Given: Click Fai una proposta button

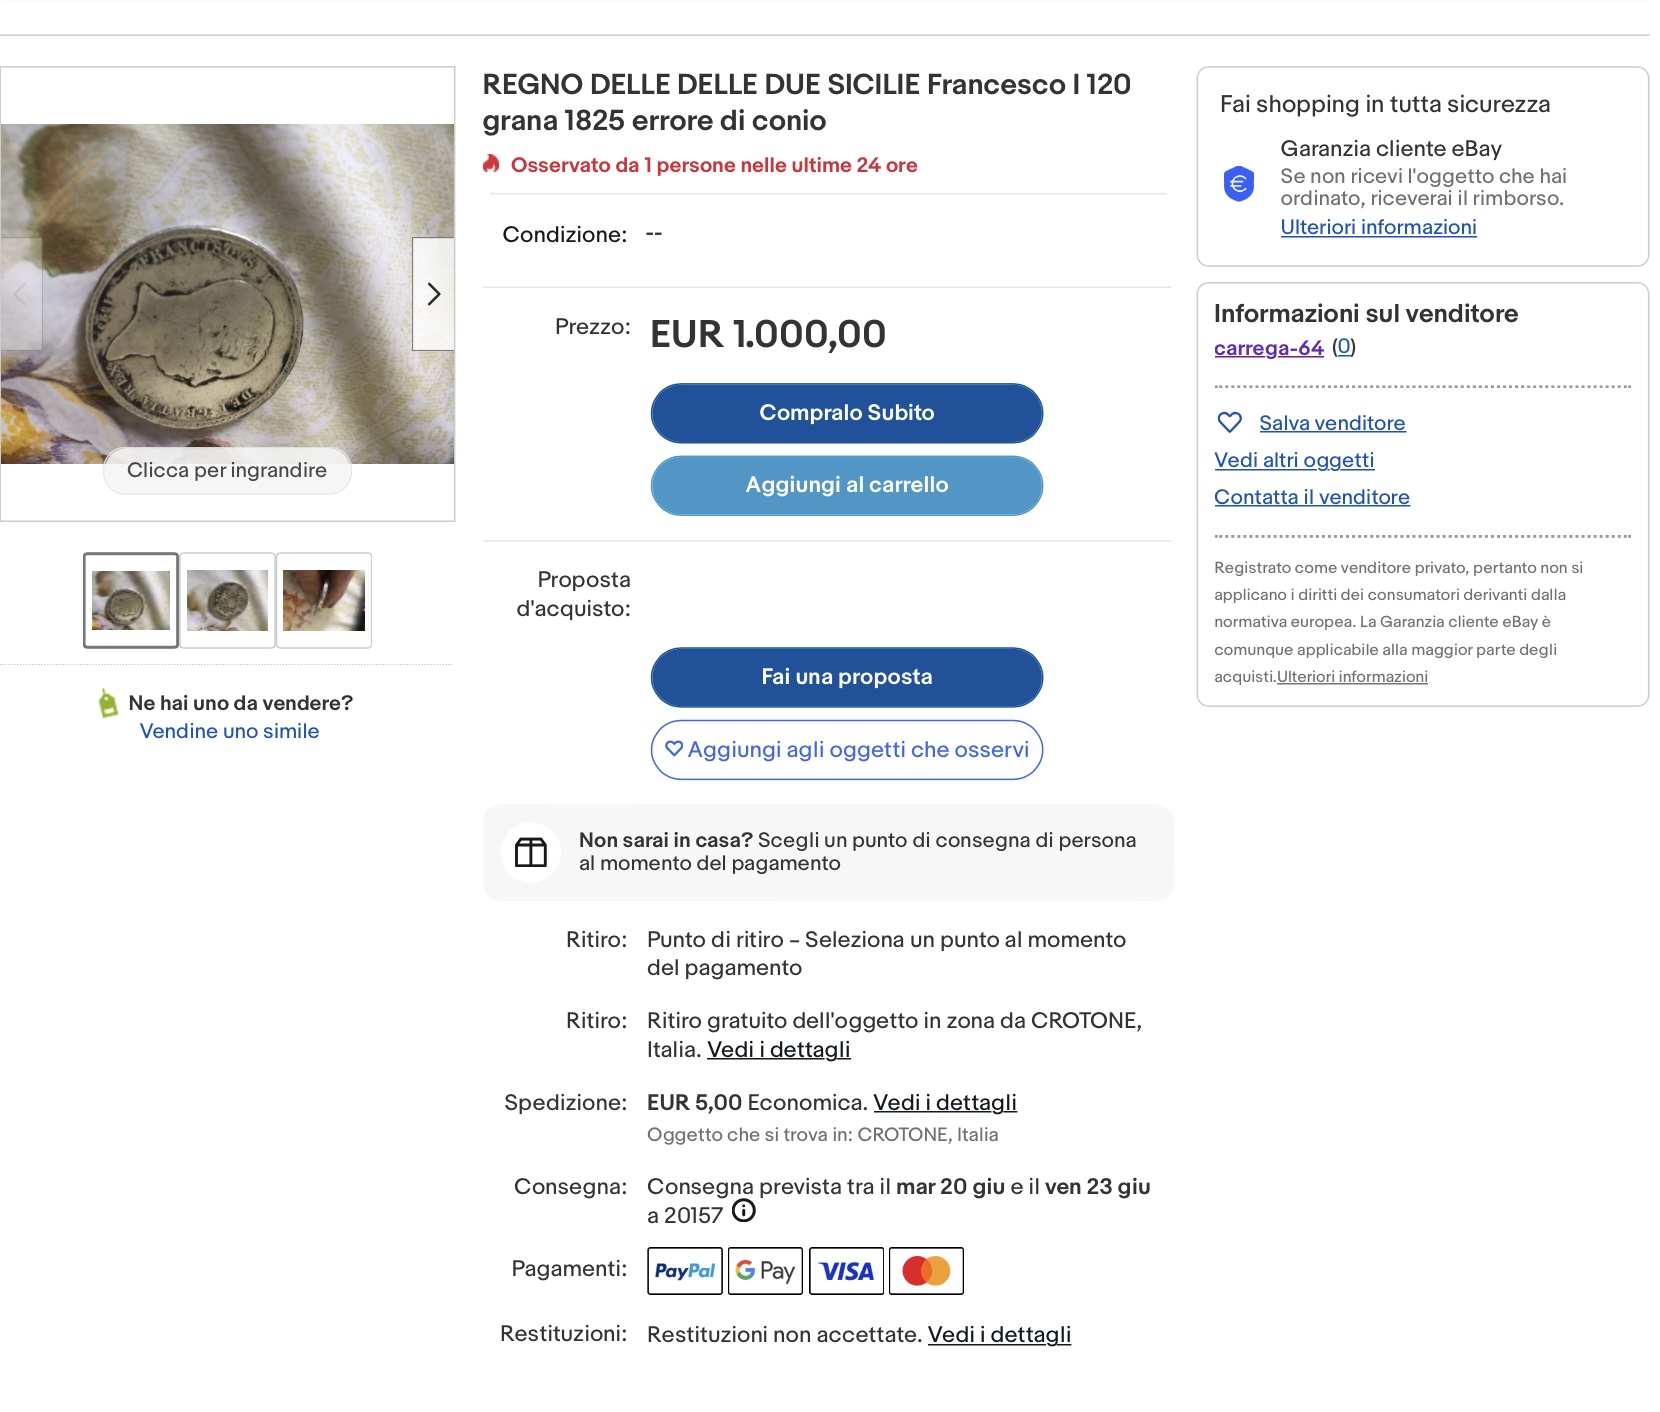Looking at the screenshot, I should coord(846,677).
